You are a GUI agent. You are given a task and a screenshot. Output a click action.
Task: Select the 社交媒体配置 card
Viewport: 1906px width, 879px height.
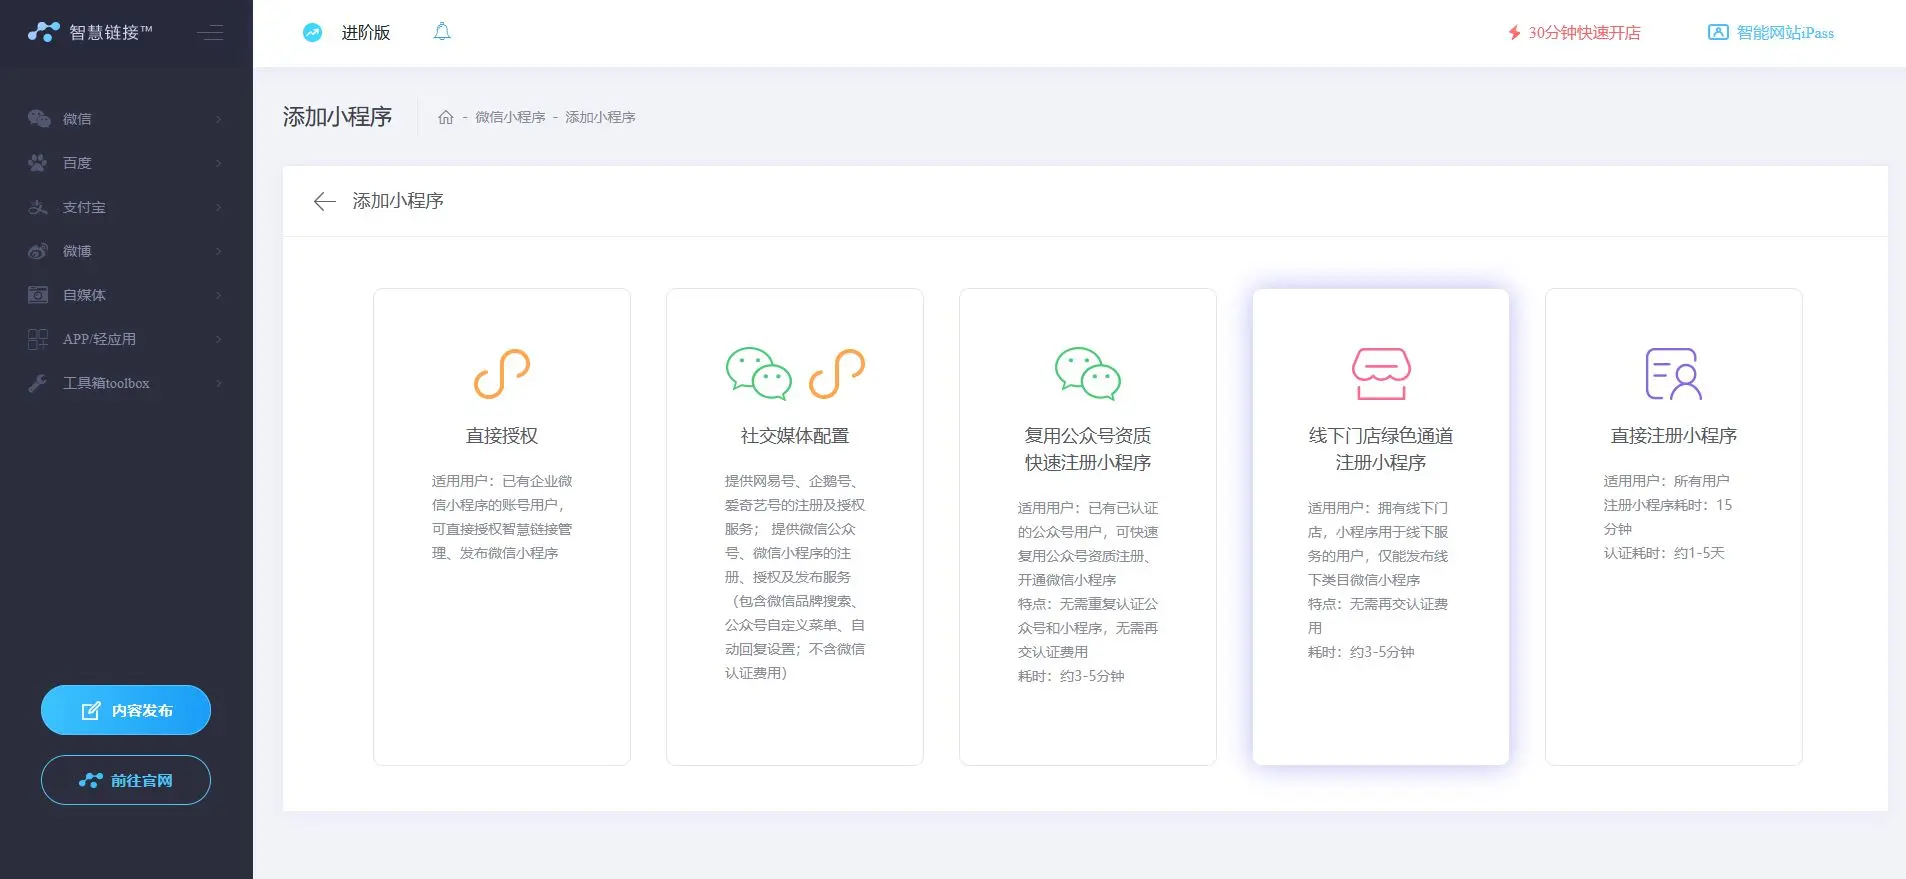click(794, 527)
